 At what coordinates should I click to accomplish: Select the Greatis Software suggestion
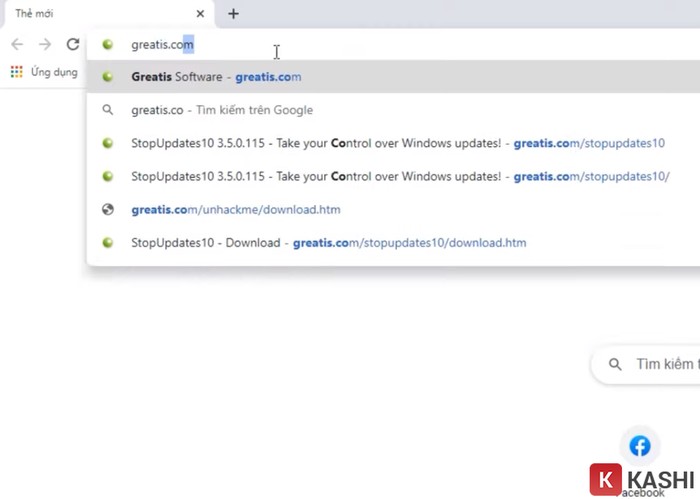[216, 77]
